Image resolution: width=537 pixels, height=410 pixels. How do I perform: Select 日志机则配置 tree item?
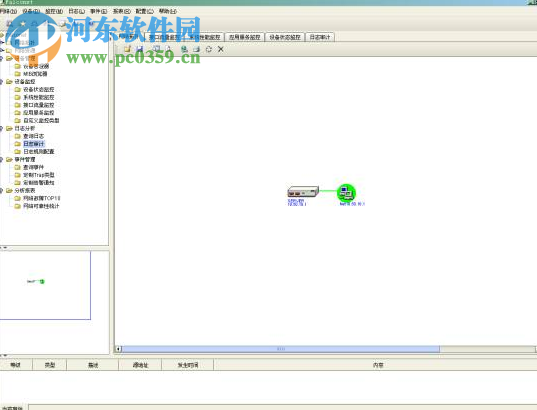click(x=39, y=152)
